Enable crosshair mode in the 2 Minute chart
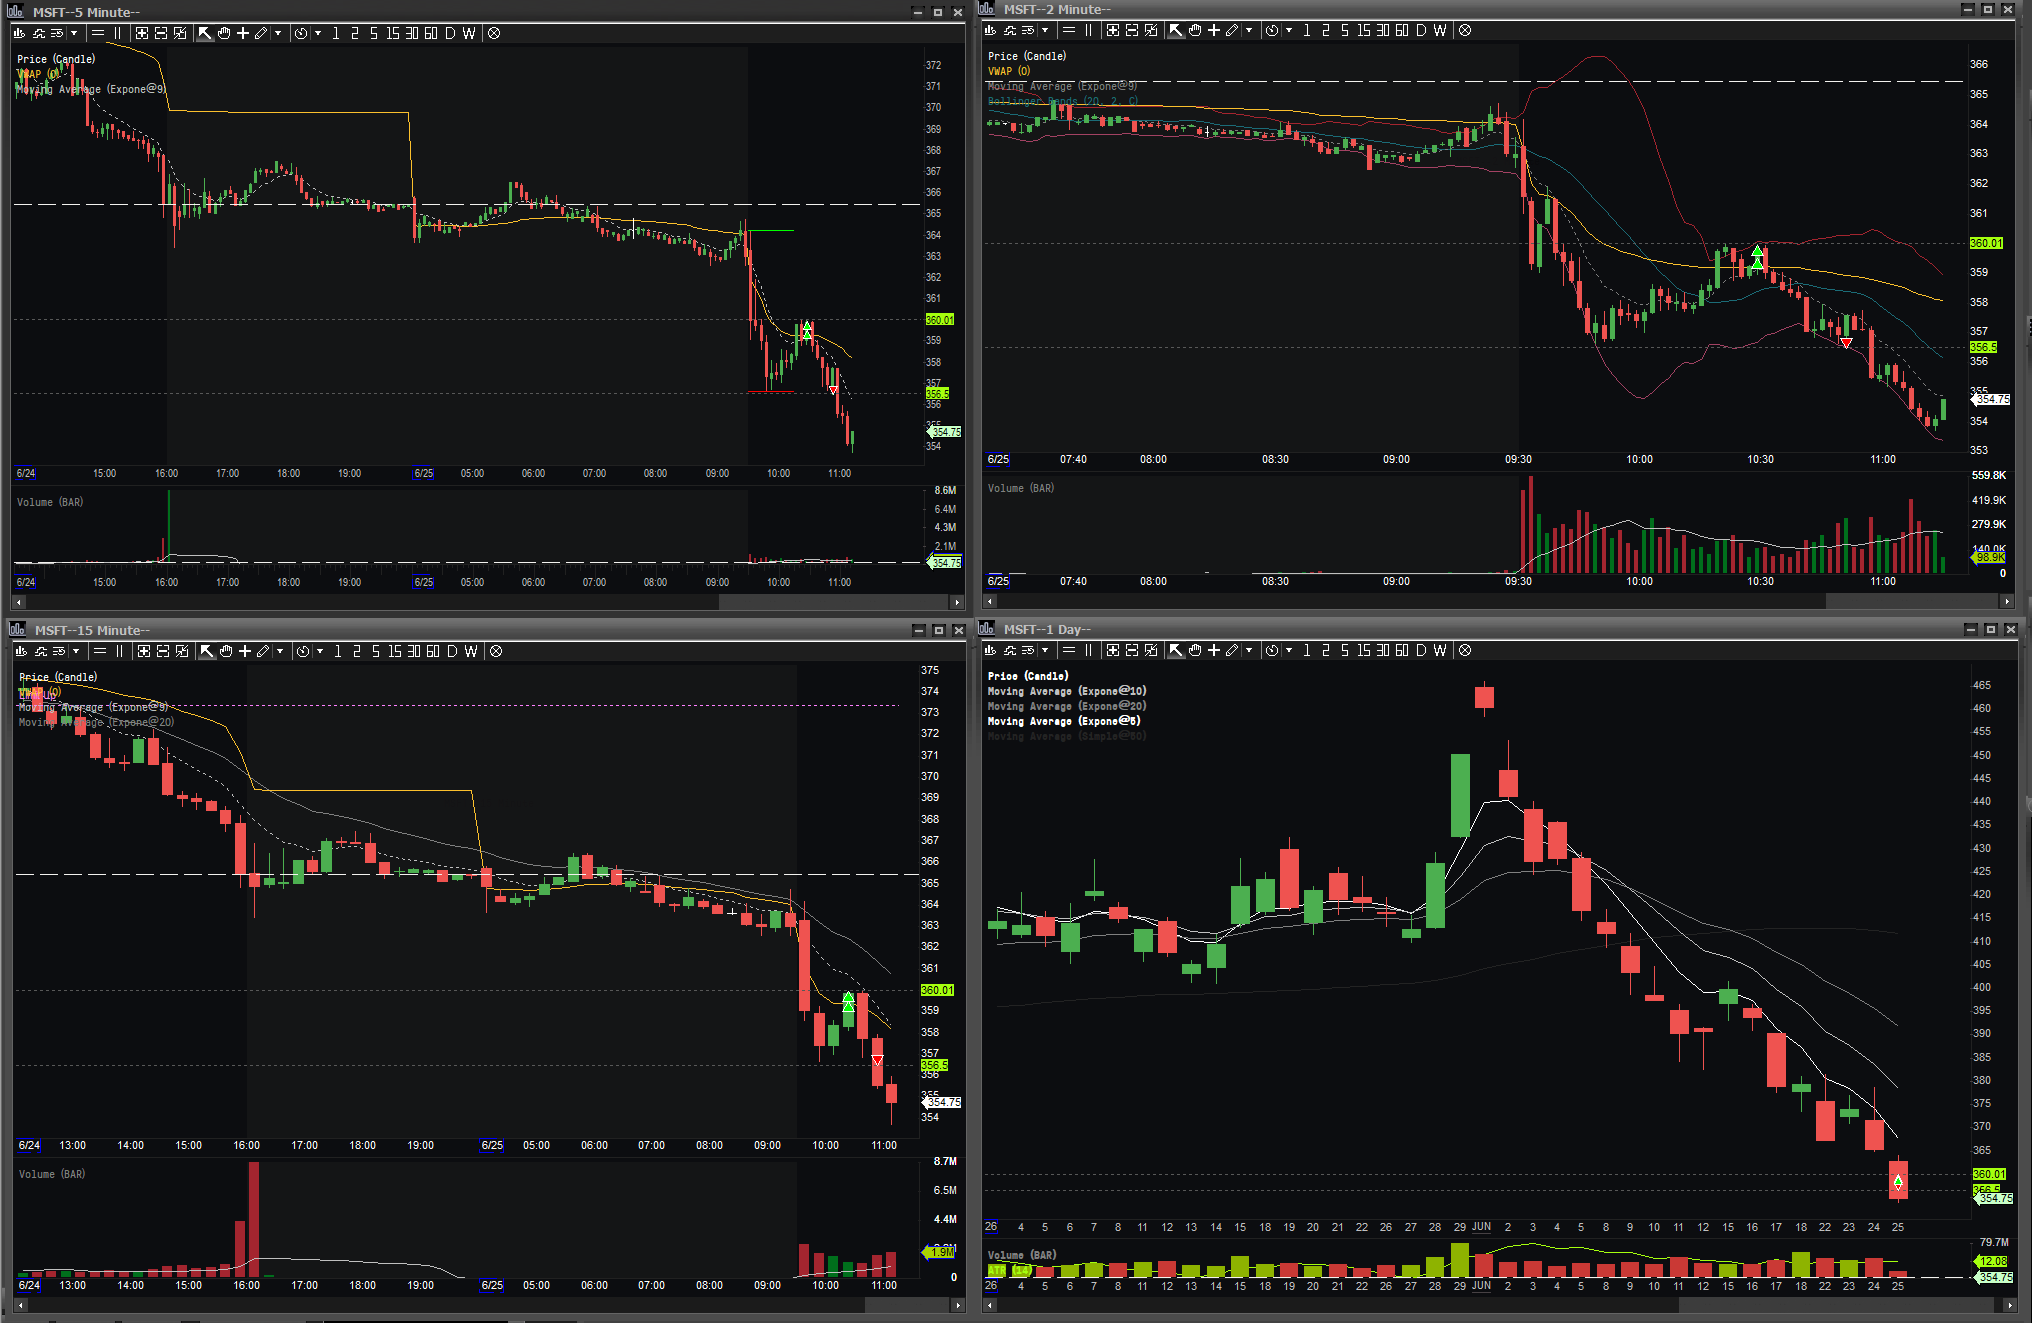This screenshot has width=2032, height=1323. click(x=1214, y=30)
